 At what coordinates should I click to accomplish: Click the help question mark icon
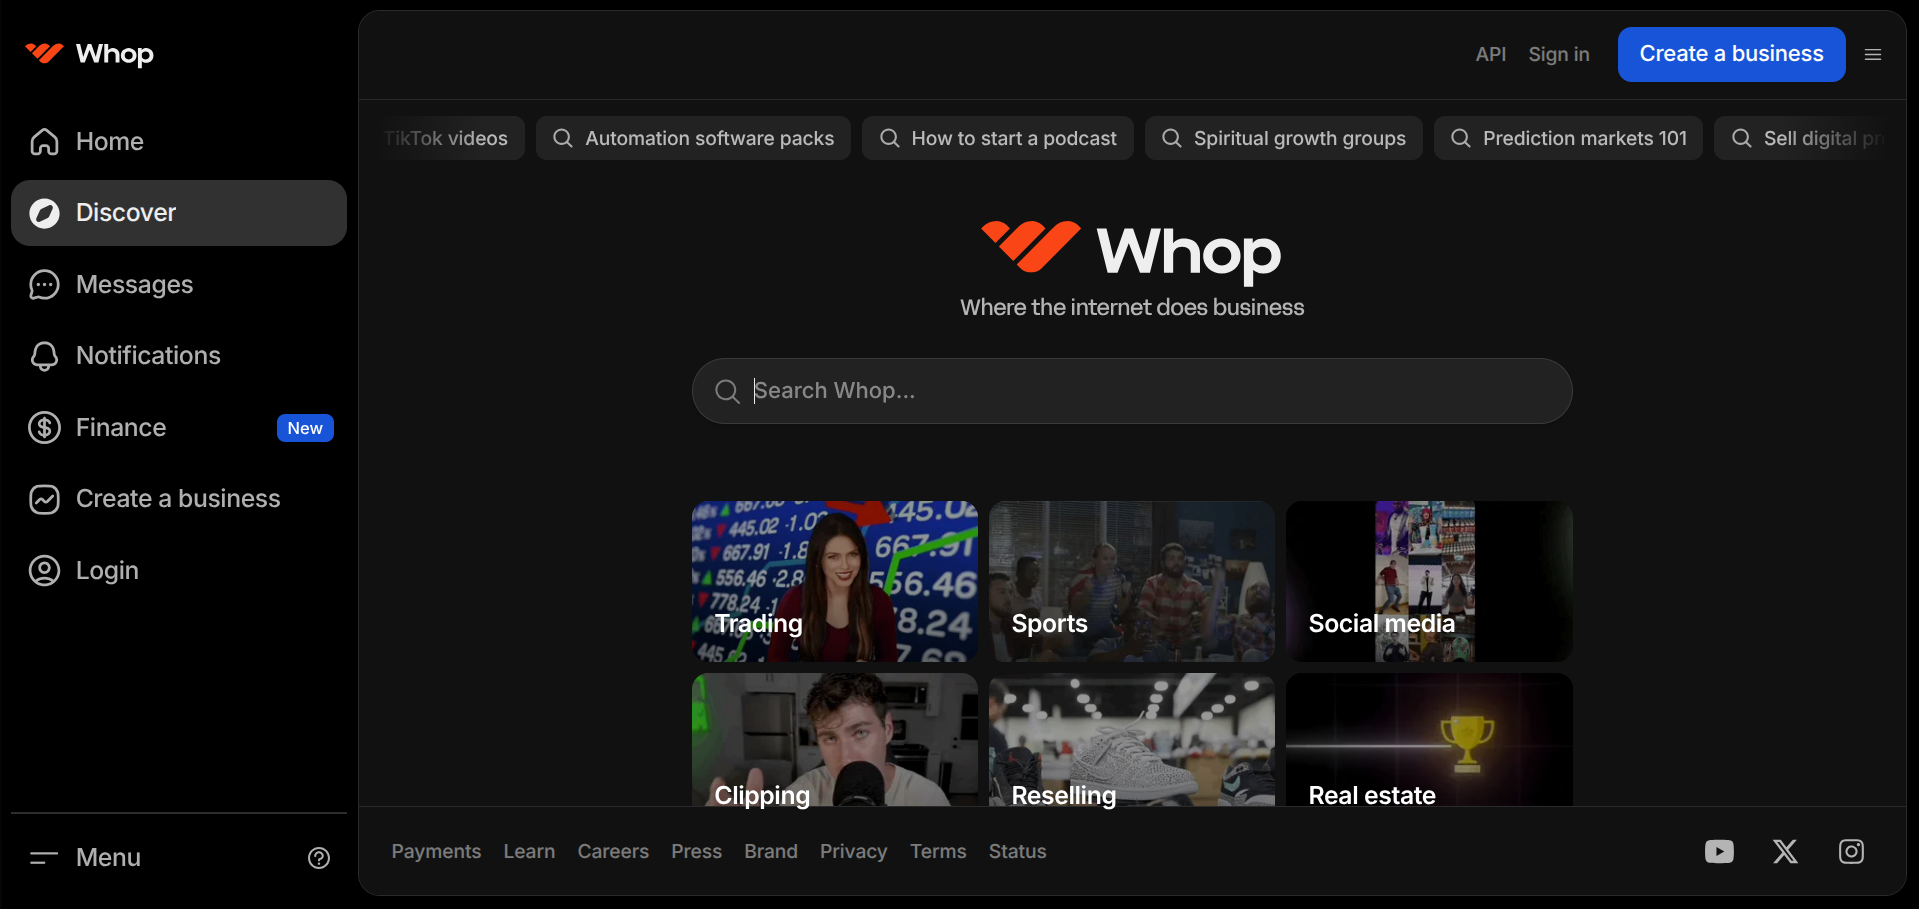pyautogui.click(x=319, y=858)
